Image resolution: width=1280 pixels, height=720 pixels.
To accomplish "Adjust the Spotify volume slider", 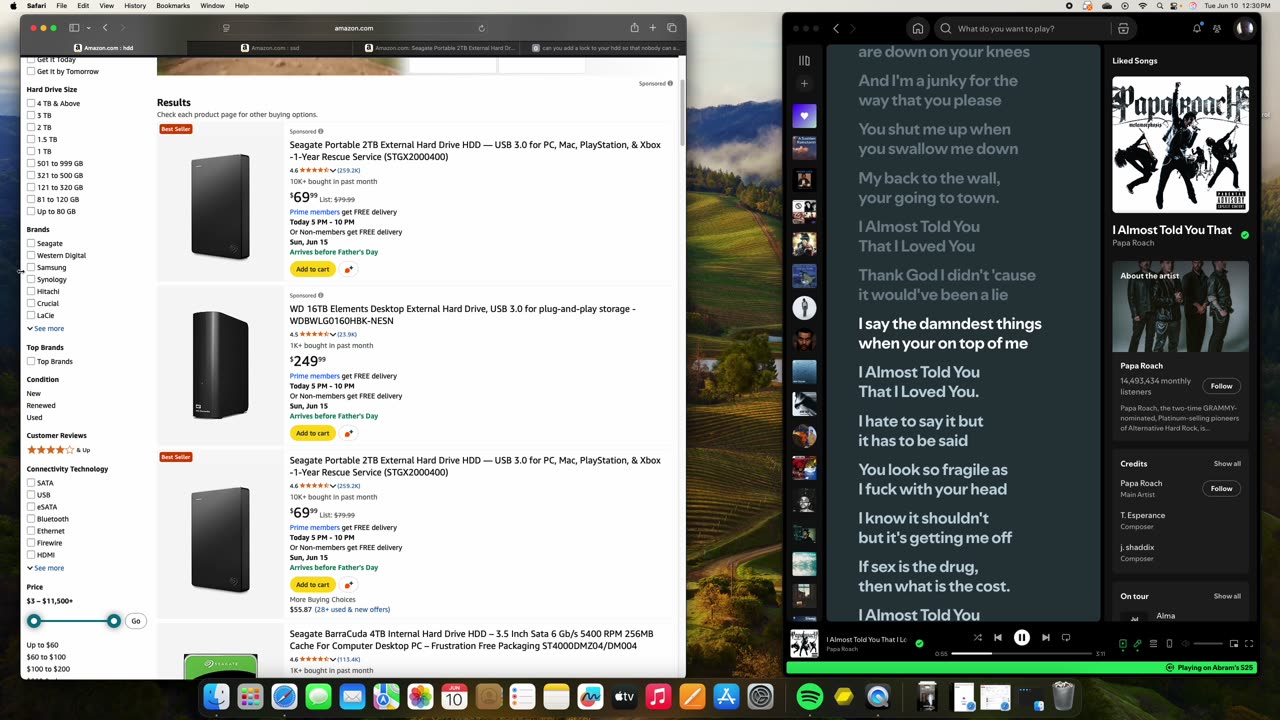I will point(1208,644).
